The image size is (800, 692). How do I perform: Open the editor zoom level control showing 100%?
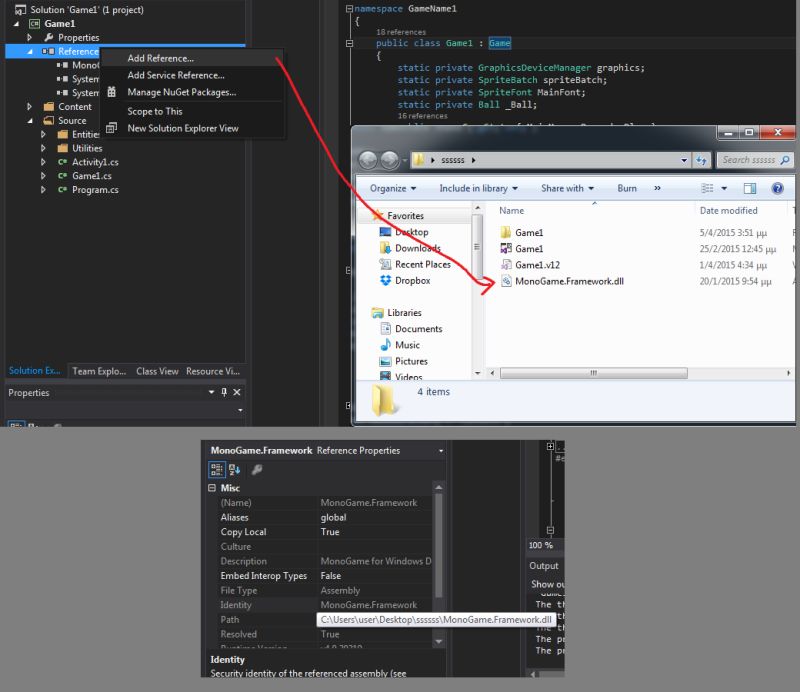click(542, 546)
